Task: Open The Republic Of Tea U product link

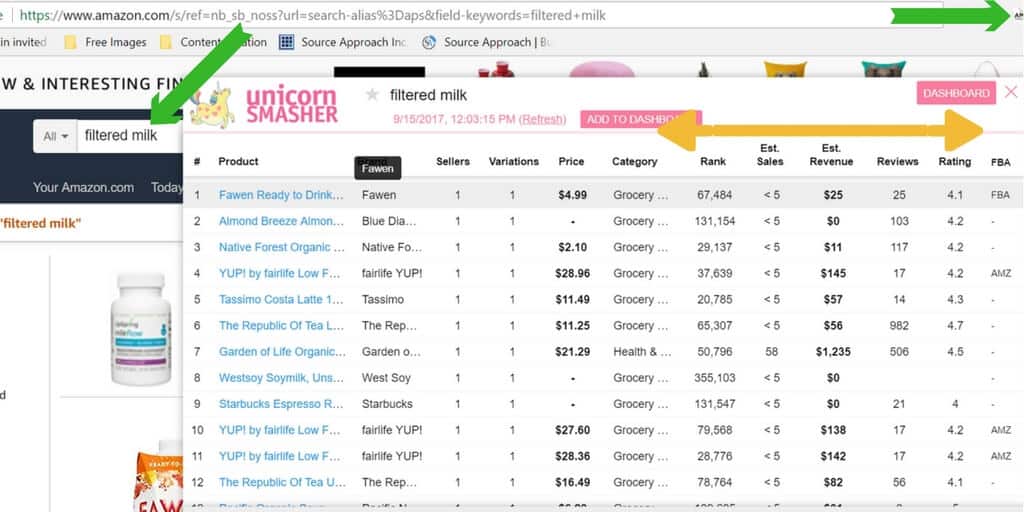Action: pyautogui.click(x=282, y=482)
